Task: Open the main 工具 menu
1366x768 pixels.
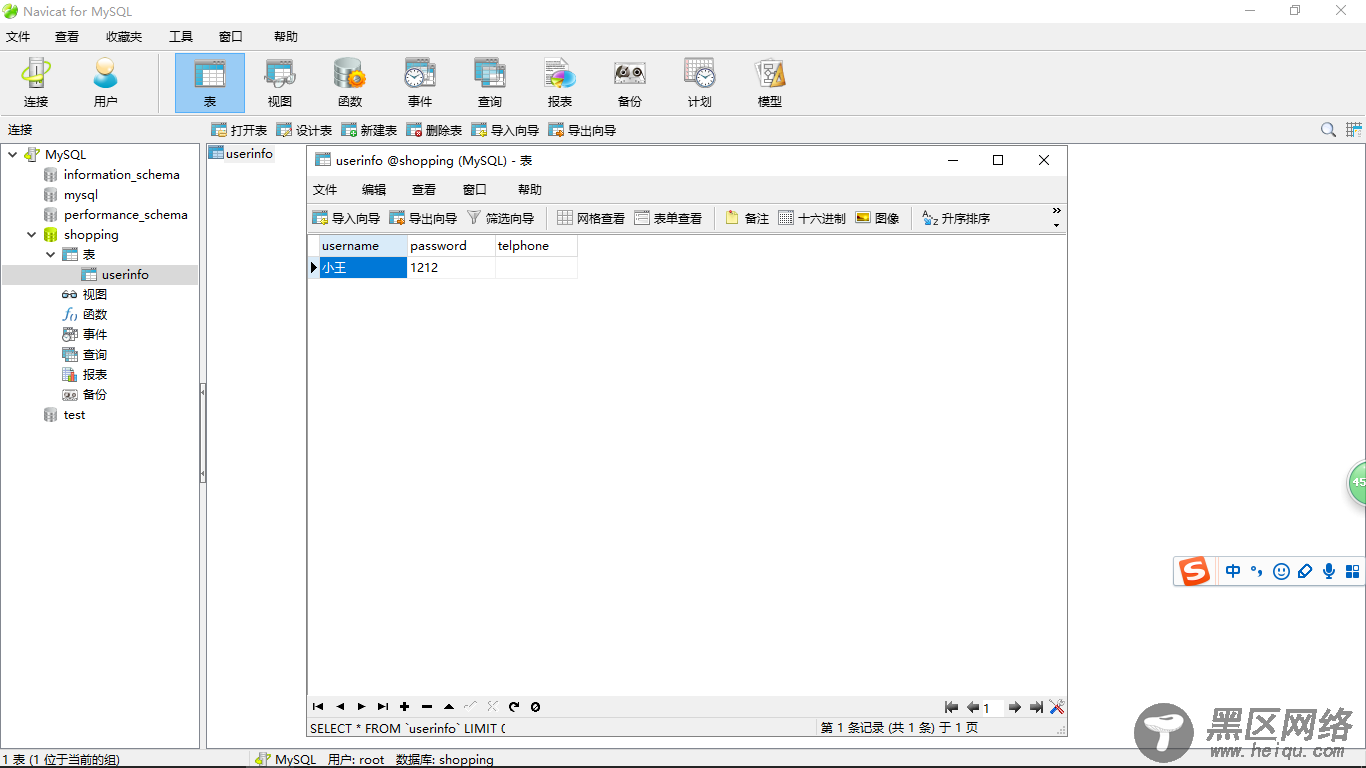Action: click(x=181, y=37)
